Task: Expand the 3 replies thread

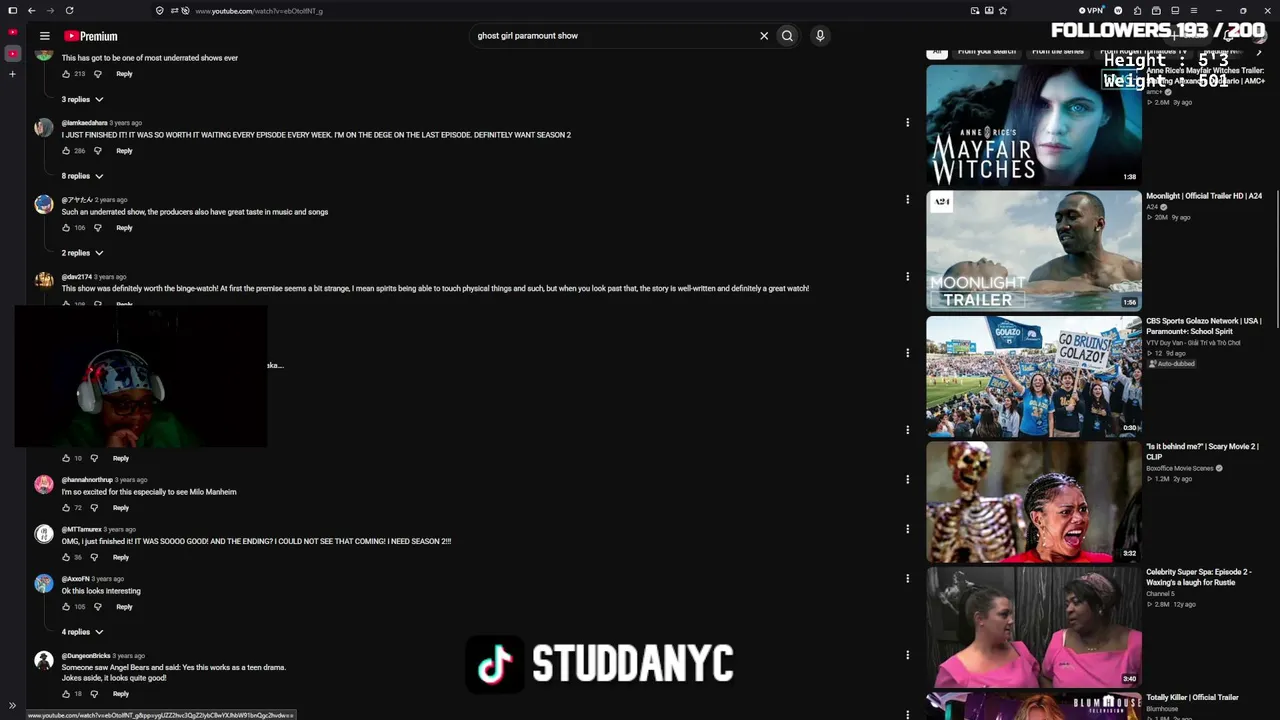Action: pyautogui.click(x=82, y=100)
